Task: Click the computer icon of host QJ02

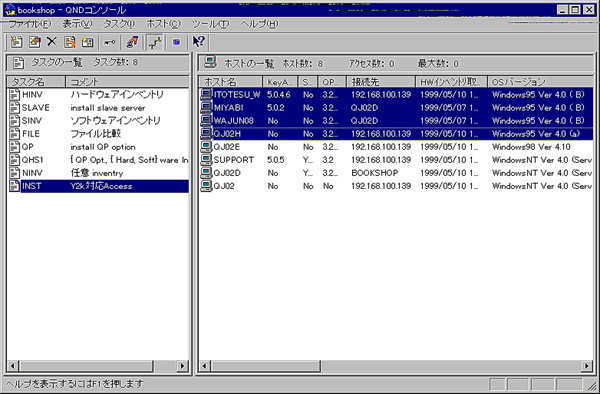Action: click(207, 186)
